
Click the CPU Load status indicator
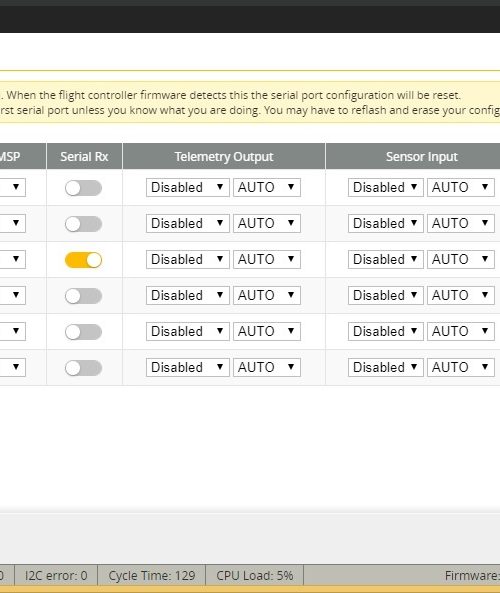[x=255, y=576]
